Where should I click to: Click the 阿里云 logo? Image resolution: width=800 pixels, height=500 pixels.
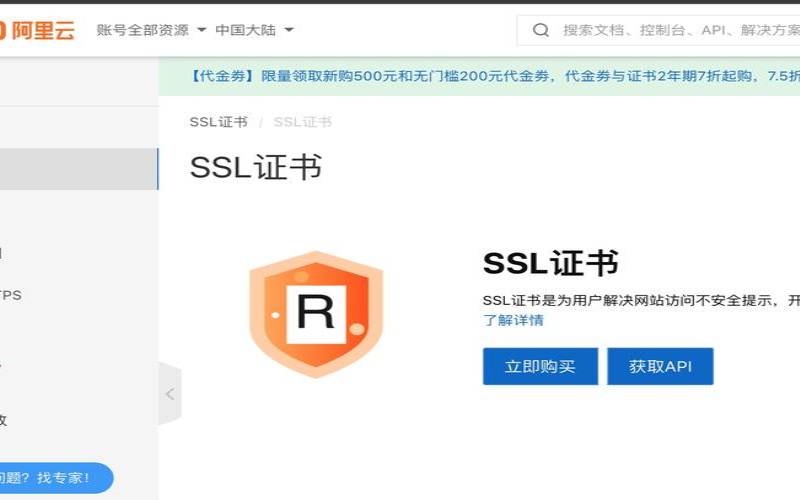37,31
